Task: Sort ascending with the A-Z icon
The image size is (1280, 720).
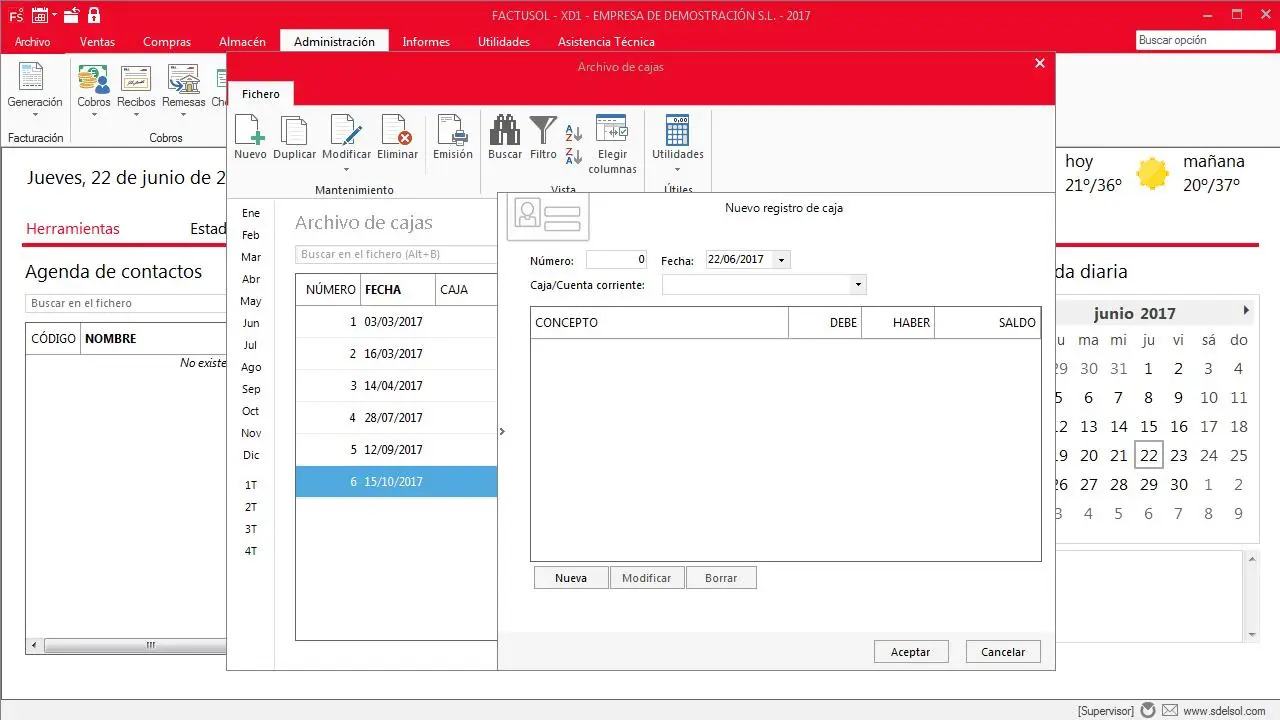Action: 574,133
